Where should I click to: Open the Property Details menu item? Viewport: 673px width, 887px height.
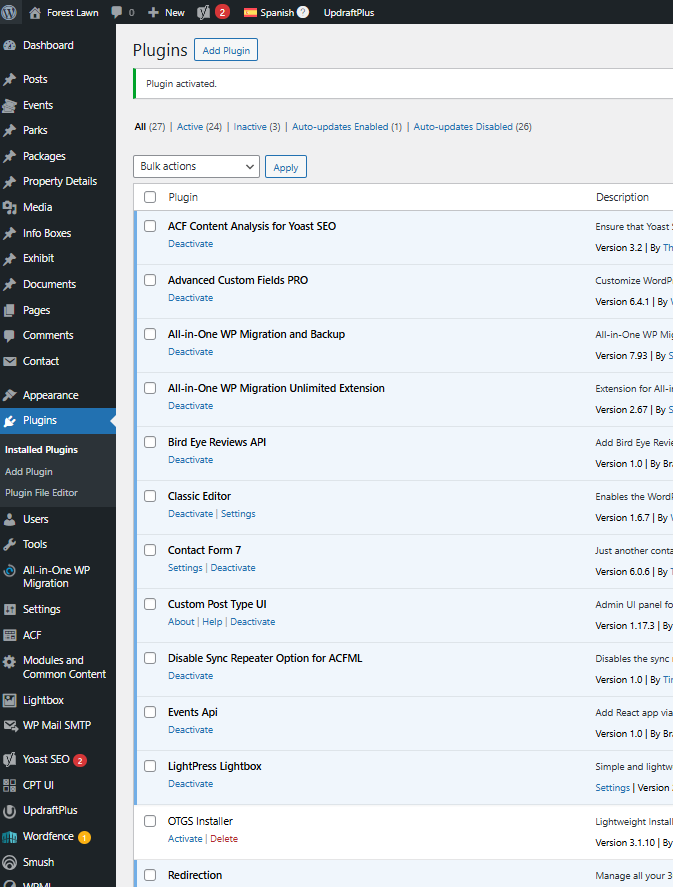pos(60,182)
